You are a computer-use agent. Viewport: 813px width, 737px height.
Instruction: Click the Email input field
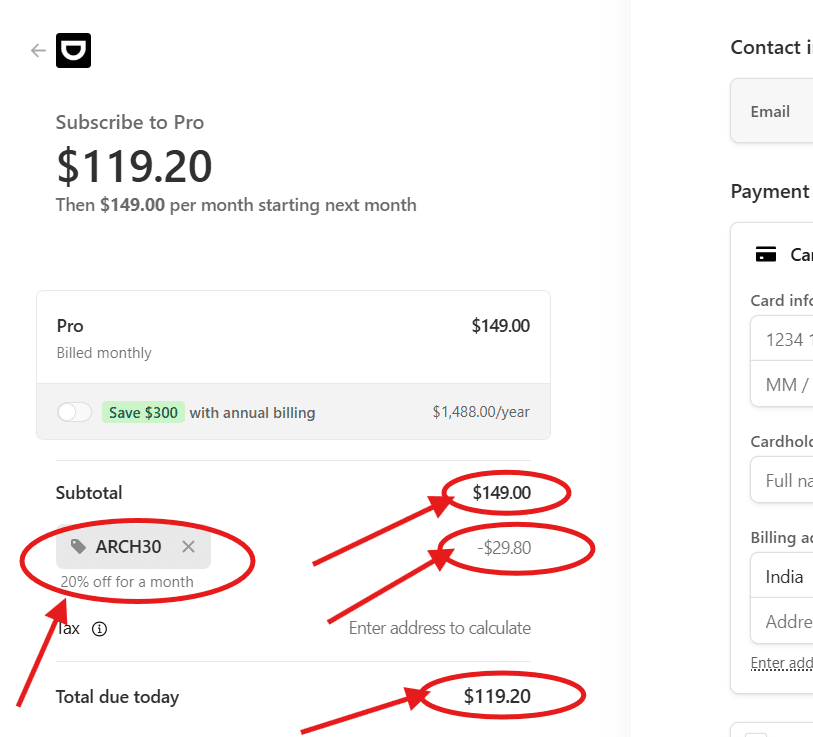coord(780,111)
